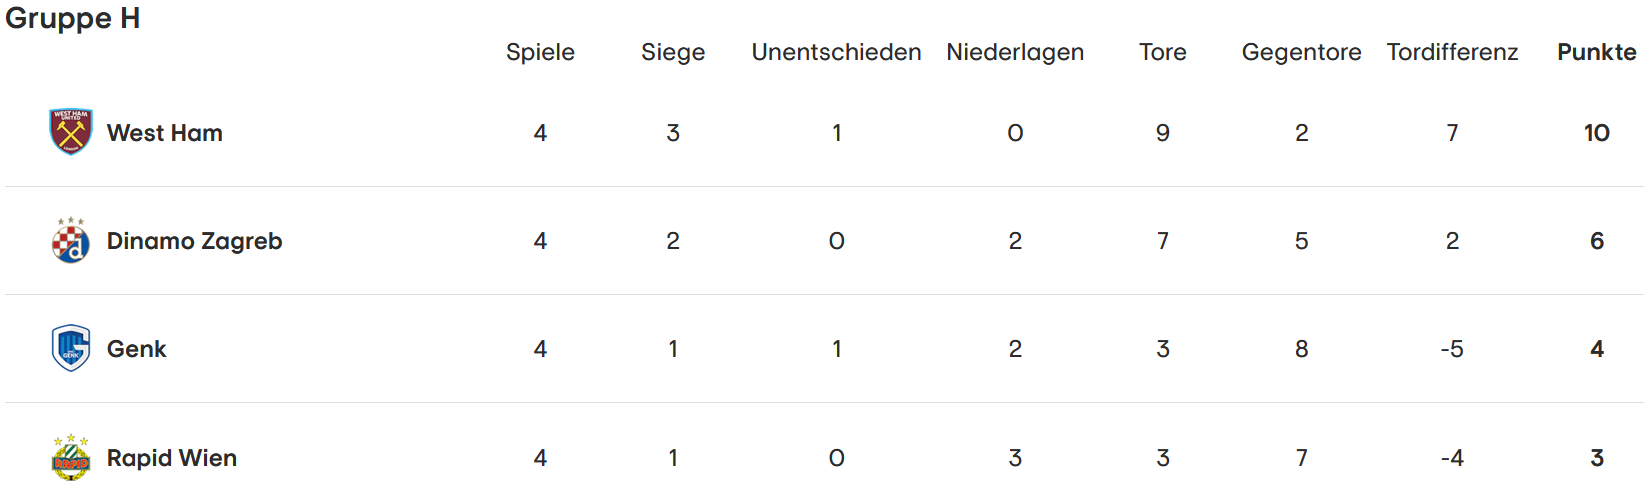Click the Siege column header
This screenshot has width=1644, height=497.
tap(673, 52)
